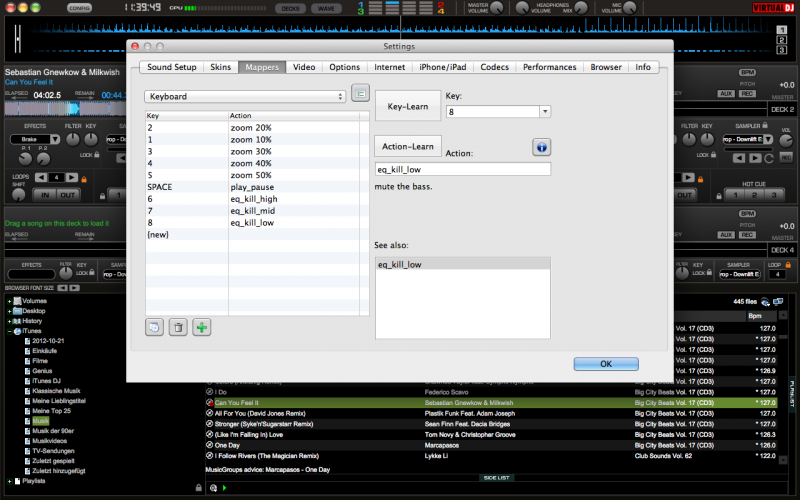Expand the History tree node

coord(9,321)
